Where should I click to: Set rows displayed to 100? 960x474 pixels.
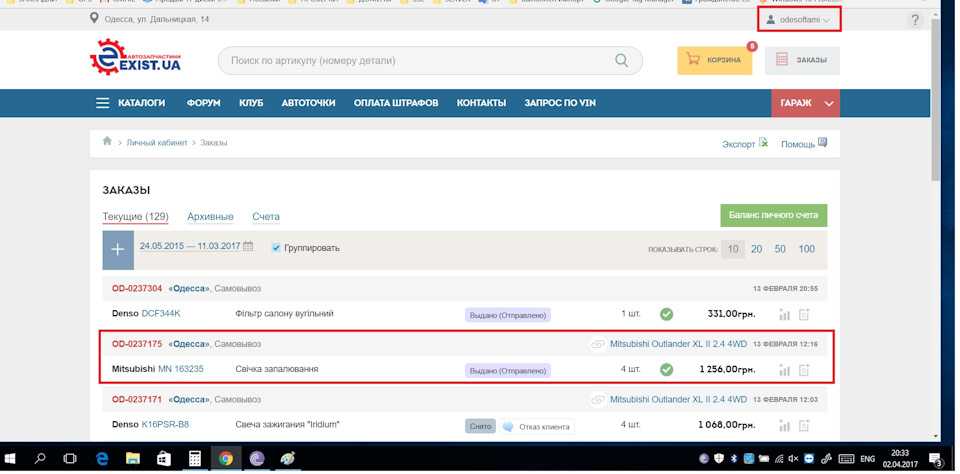point(806,249)
